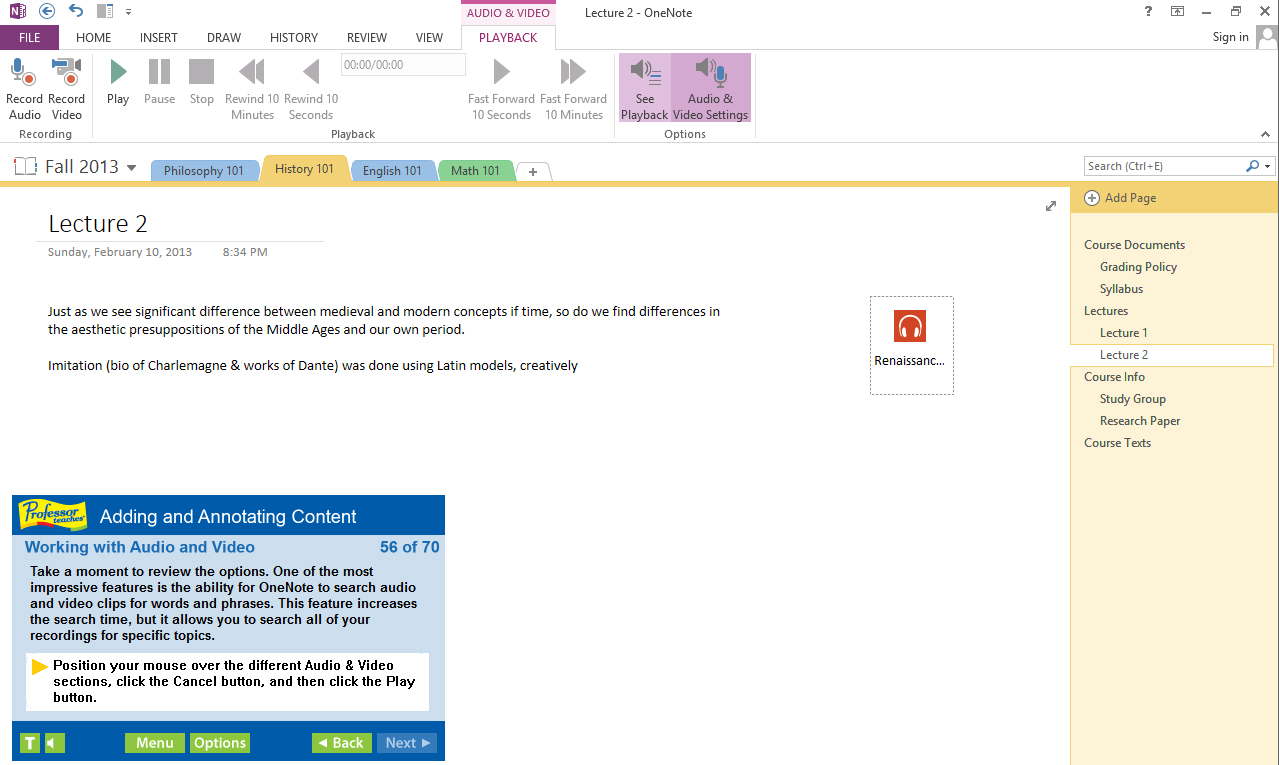
Task: Click the Sign in link
Action: [1230, 37]
